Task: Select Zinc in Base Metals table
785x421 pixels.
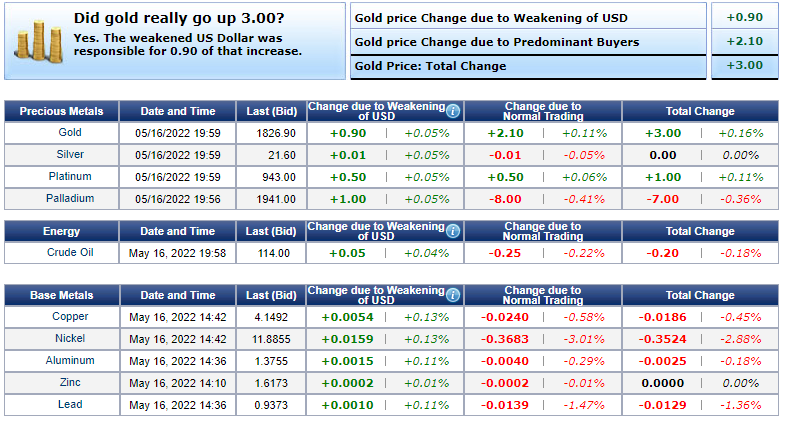Action: pyautogui.click(x=69, y=383)
